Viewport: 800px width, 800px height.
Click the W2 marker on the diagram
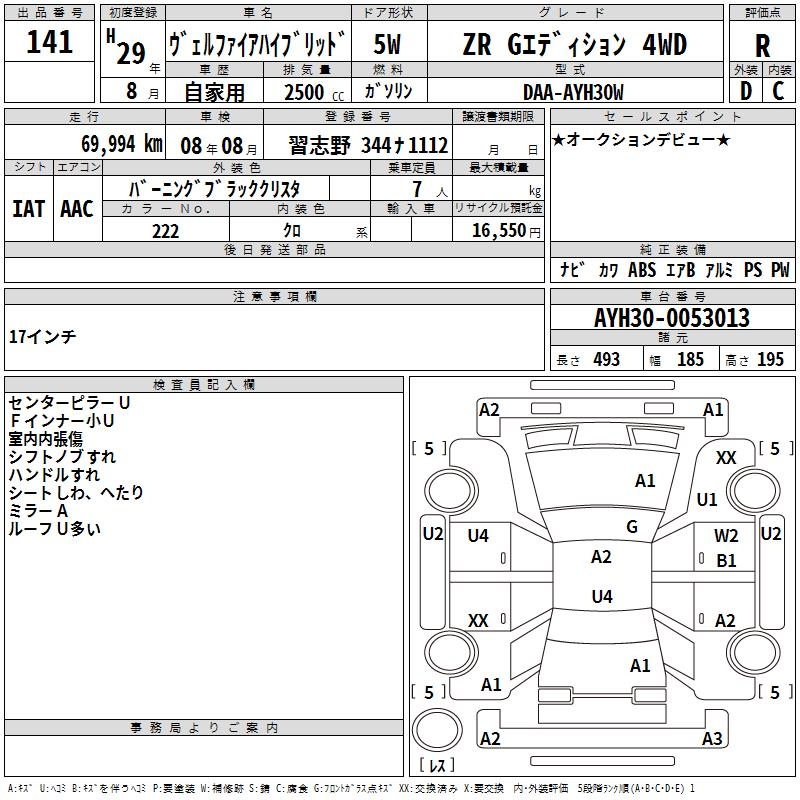pyautogui.click(x=726, y=536)
